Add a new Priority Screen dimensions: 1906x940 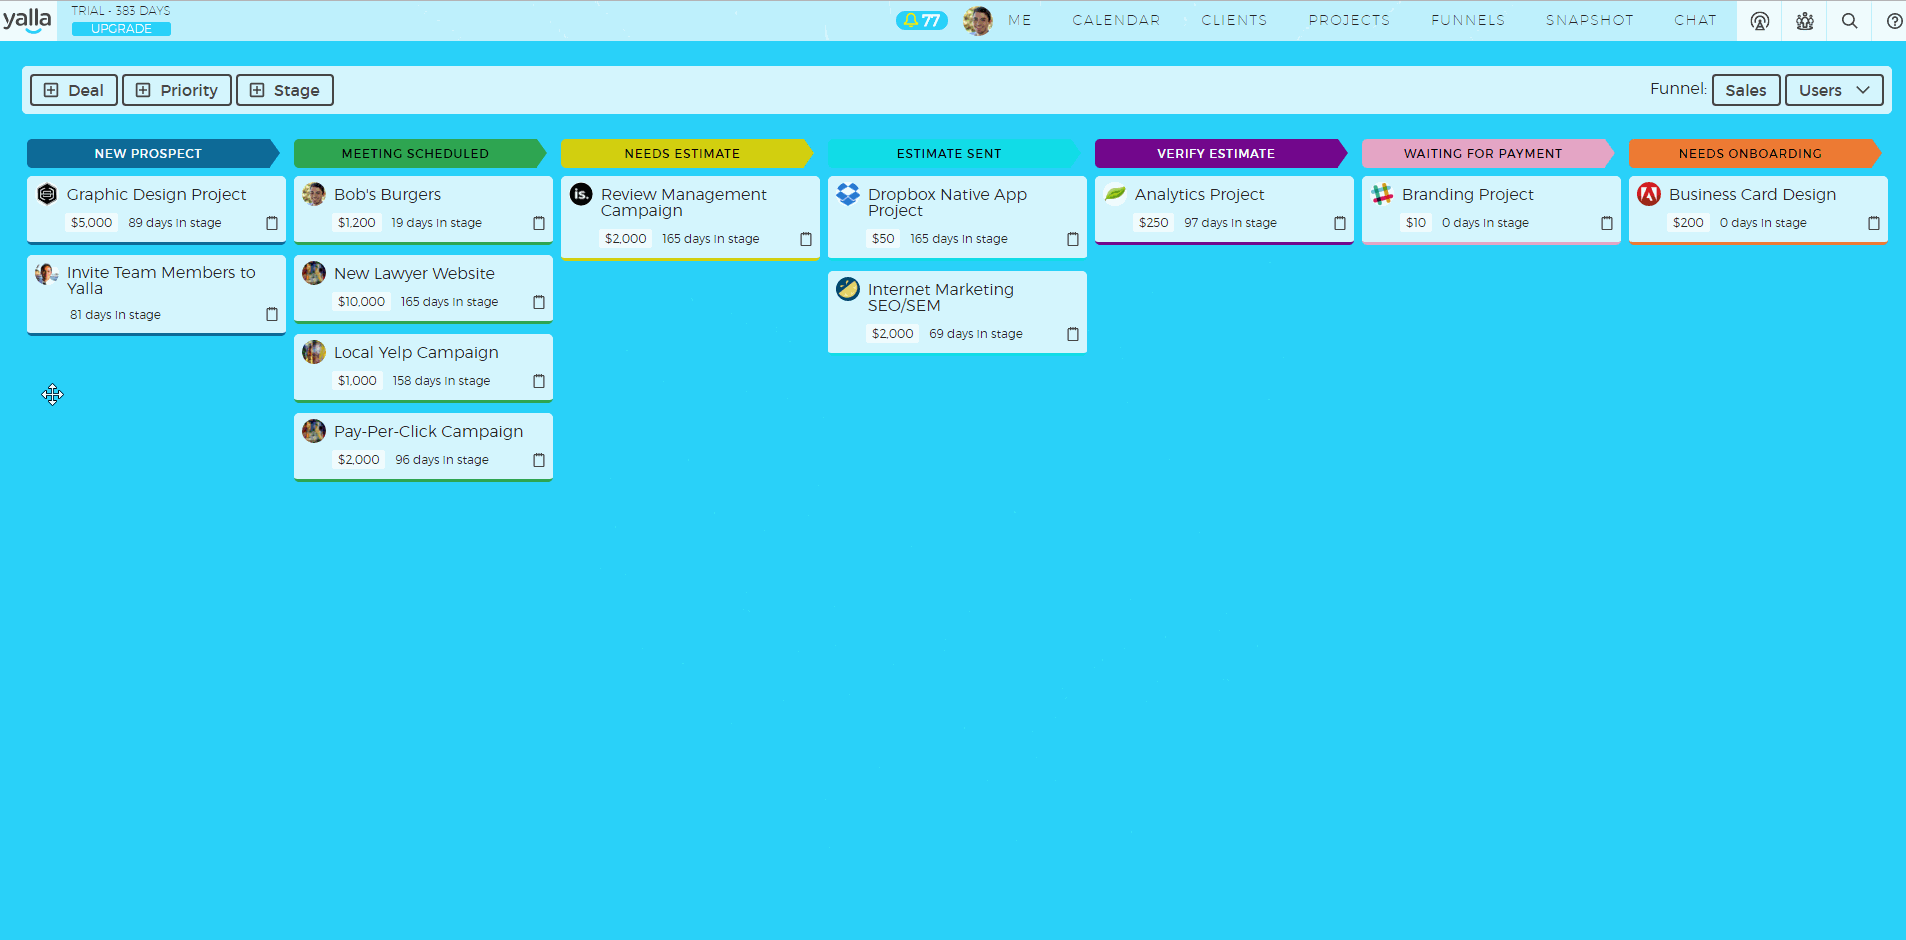pyautogui.click(x=177, y=90)
